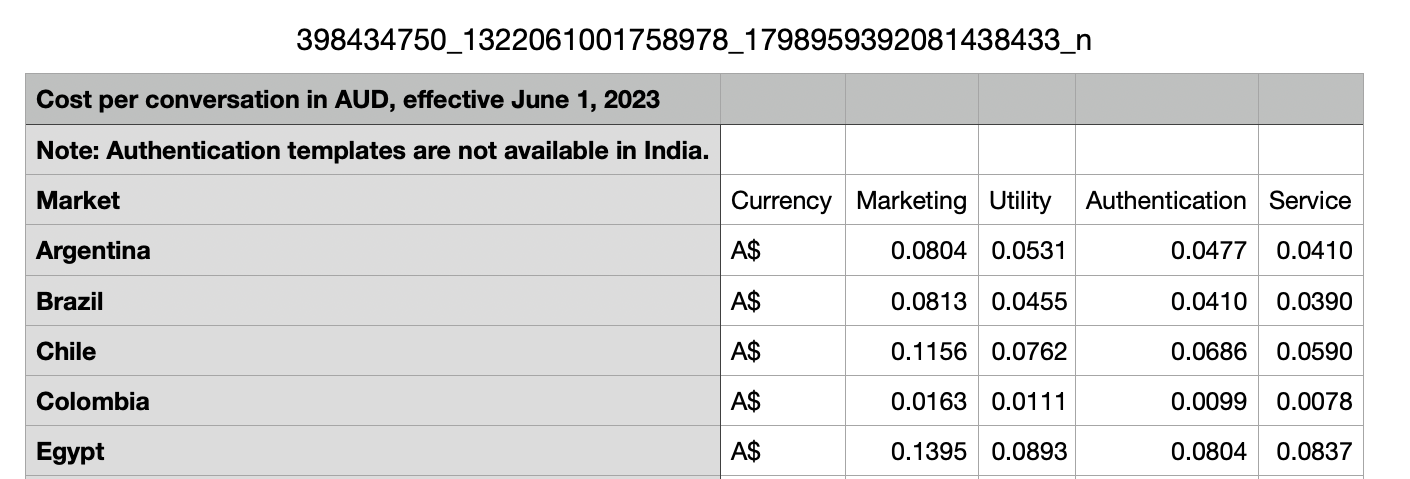1410x479 pixels.
Task: Click the Colombia row label
Action: (92, 401)
